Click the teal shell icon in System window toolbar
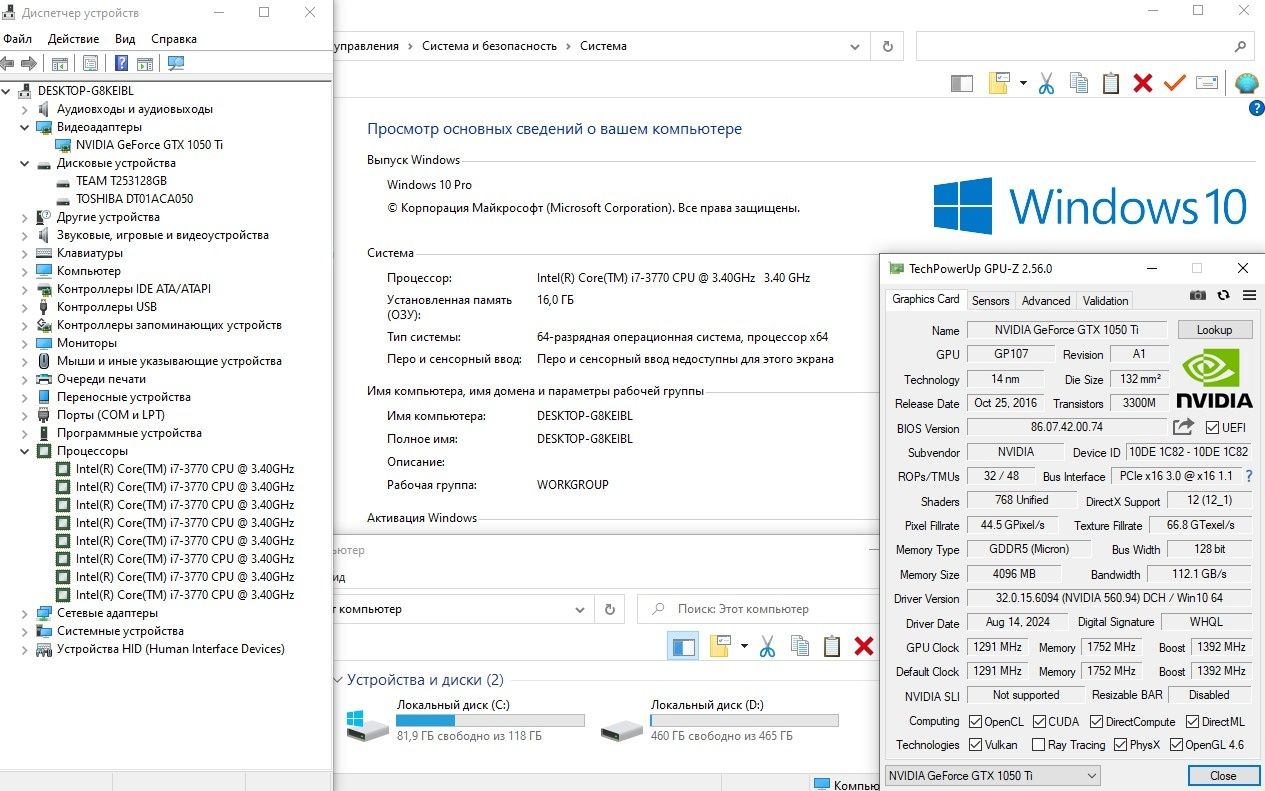 tap(1246, 83)
